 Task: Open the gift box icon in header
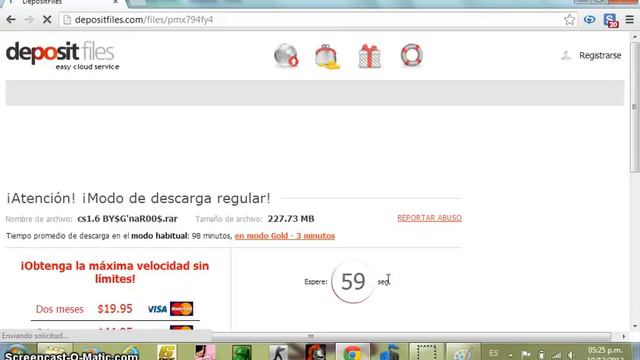tap(369, 56)
